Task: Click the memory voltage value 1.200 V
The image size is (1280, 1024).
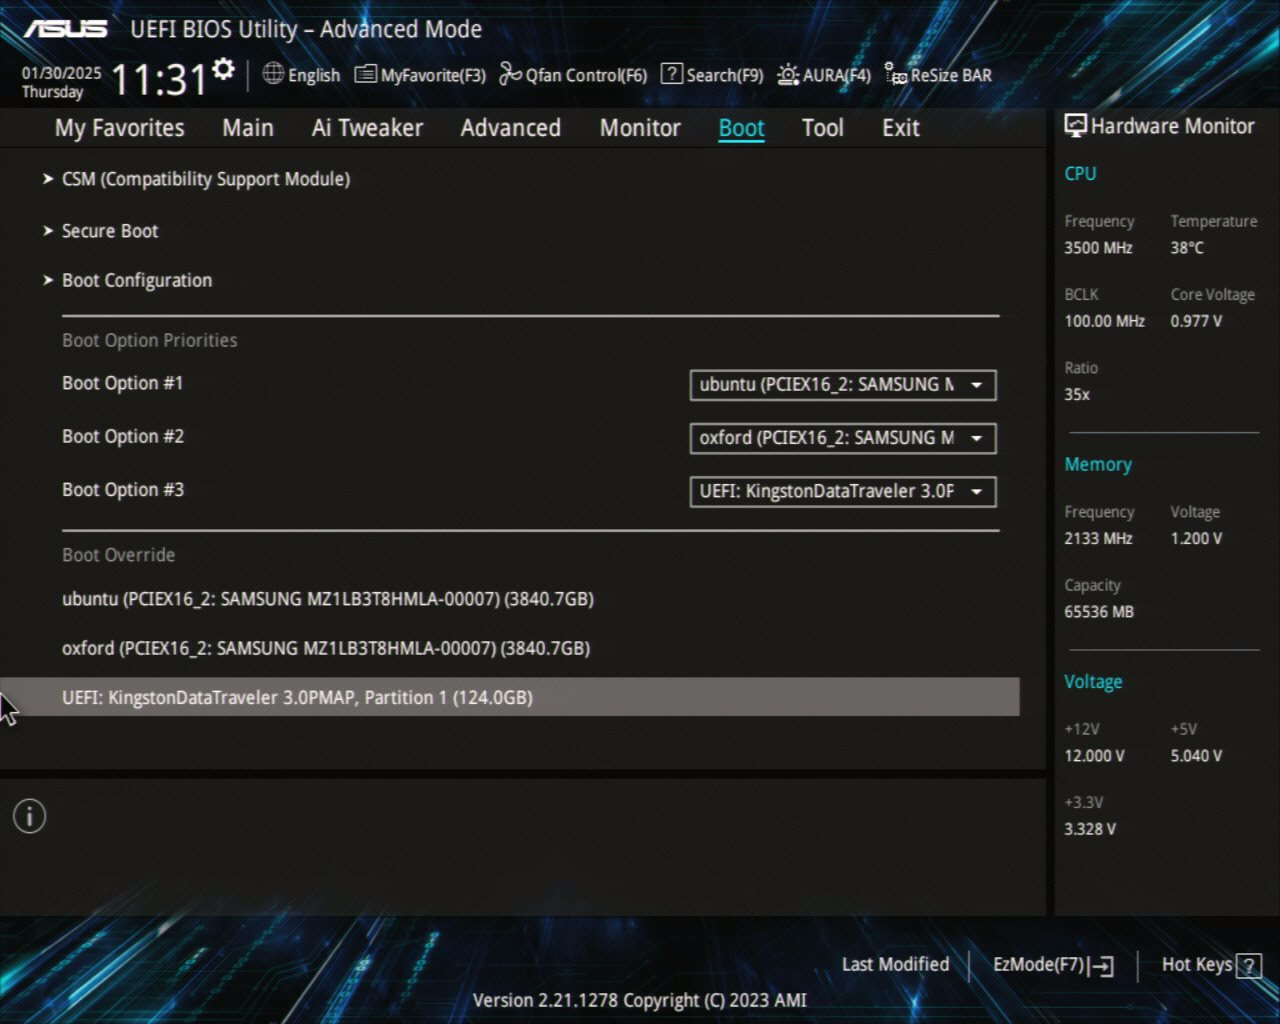Action: (x=1196, y=538)
